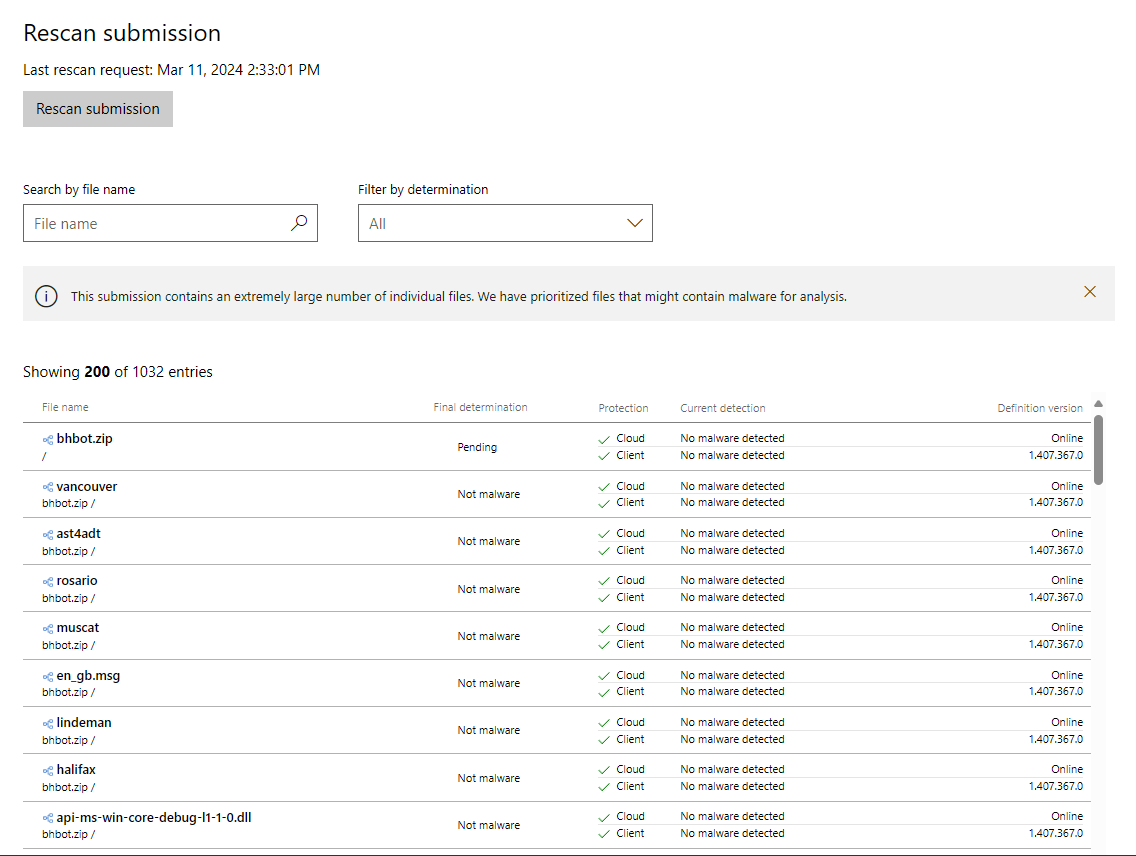Click the relationship icon beside ast4adt
This screenshot has width=1136, height=856.
pos(47,533)
